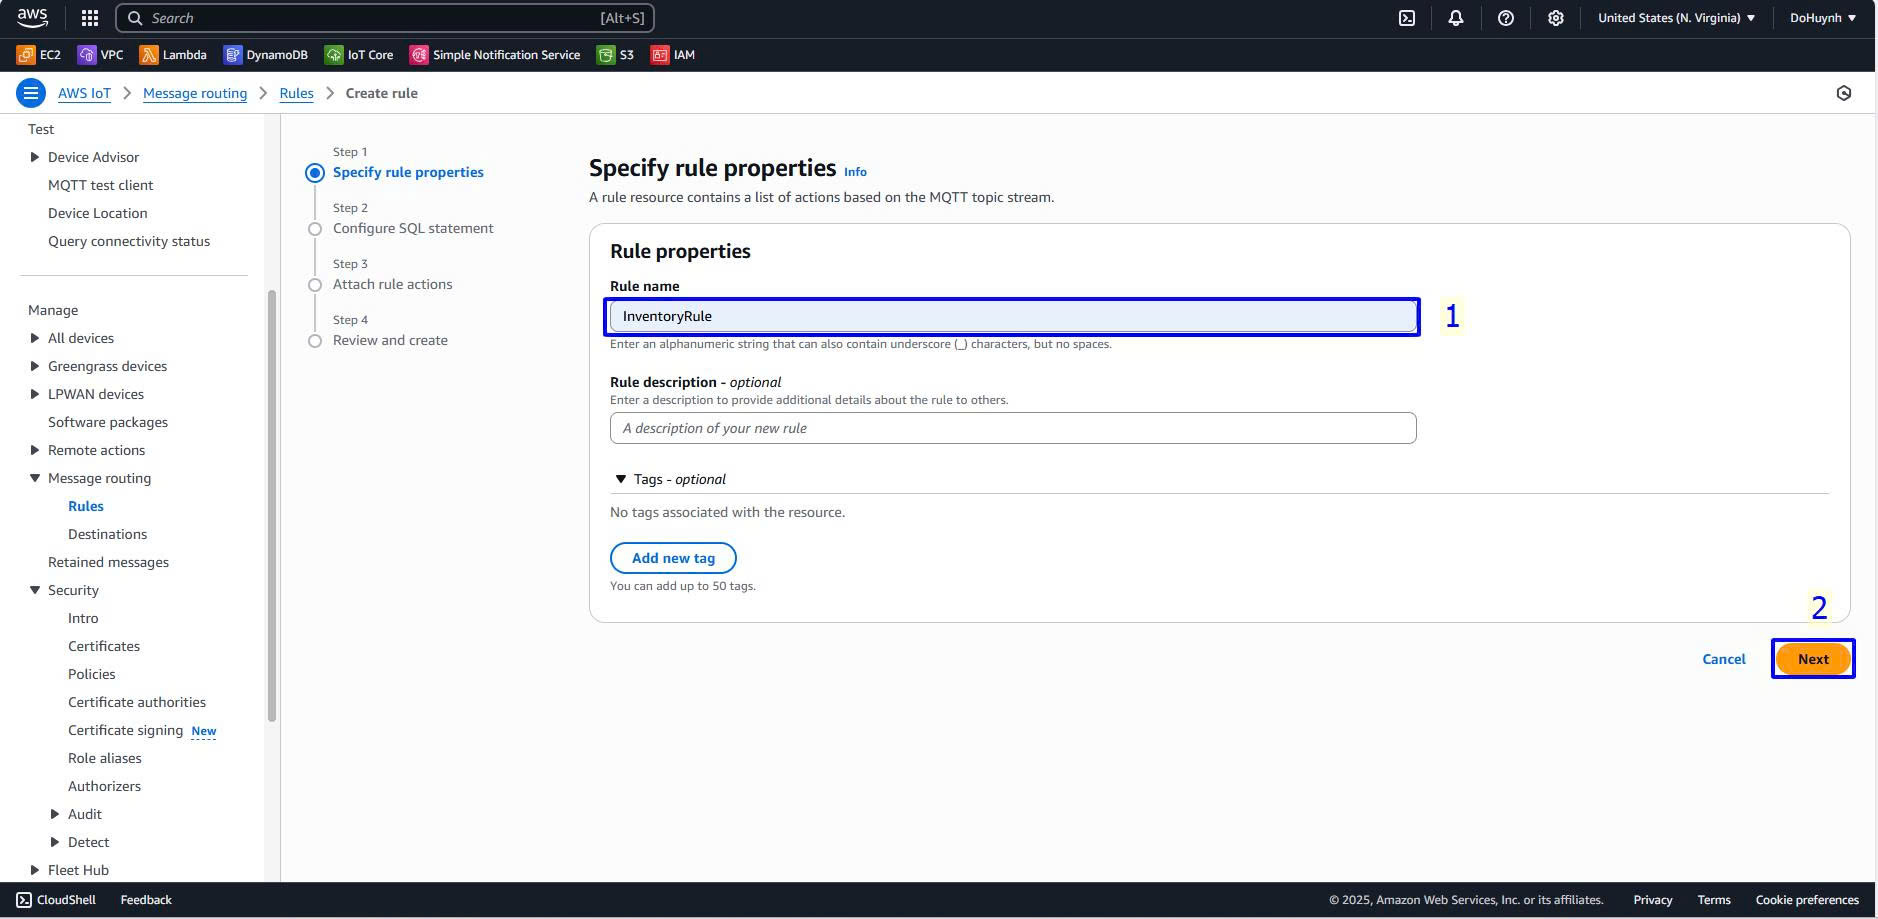This screenshot has height=919, width=1878.
Task: Open the region selector dropdown
Action: pyautogui.click(x=1676, y=18)
